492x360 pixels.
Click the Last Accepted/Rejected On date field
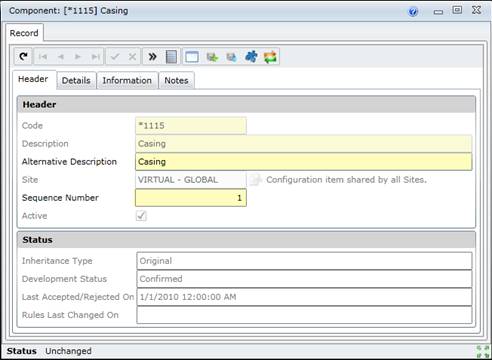tap(304, 297)
